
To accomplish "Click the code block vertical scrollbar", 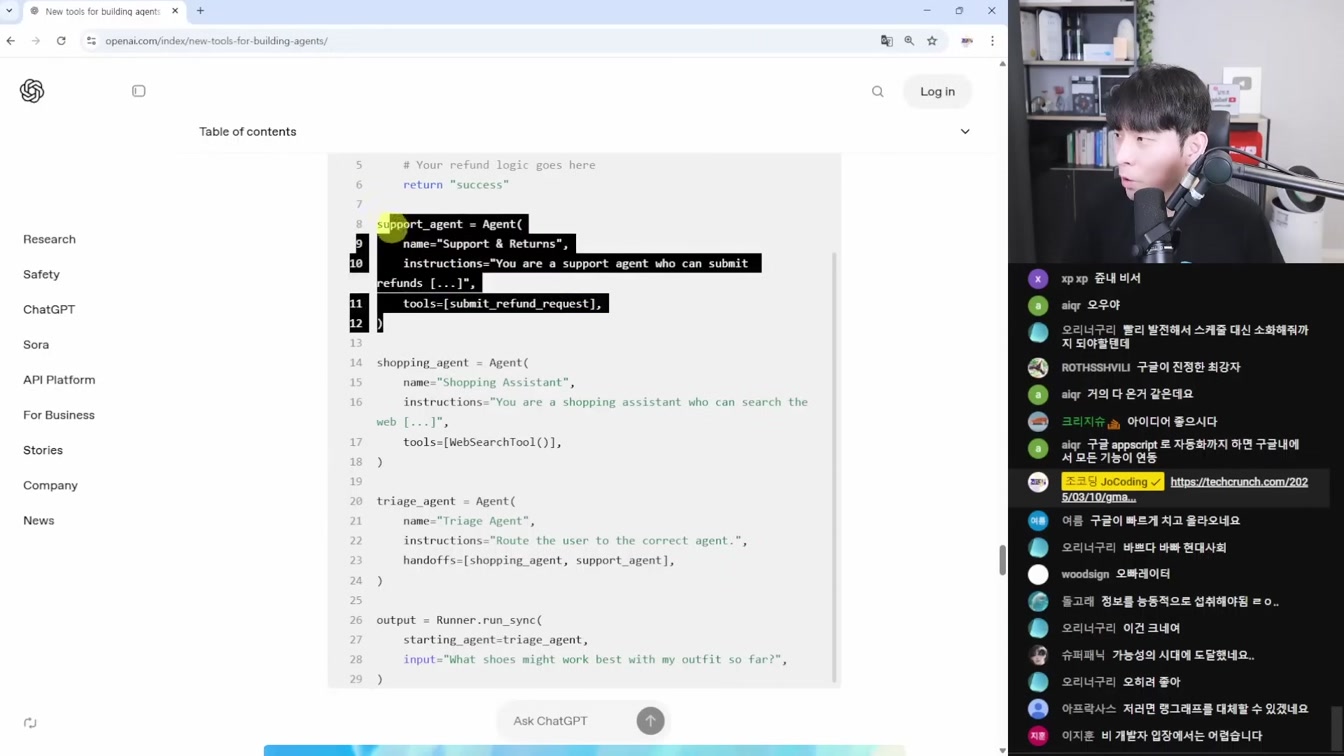I will (834, 467).
